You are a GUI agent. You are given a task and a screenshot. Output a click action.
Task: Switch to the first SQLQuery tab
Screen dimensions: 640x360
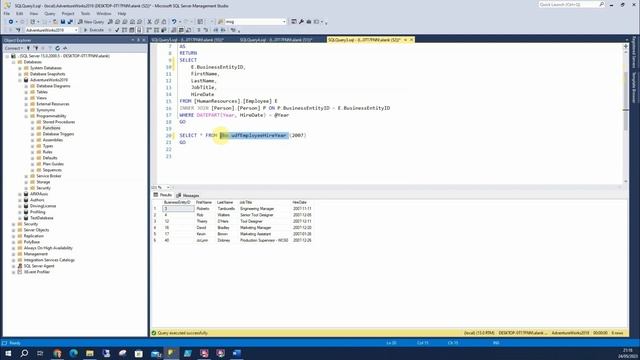pyautogui.click(x=188, y=40)
